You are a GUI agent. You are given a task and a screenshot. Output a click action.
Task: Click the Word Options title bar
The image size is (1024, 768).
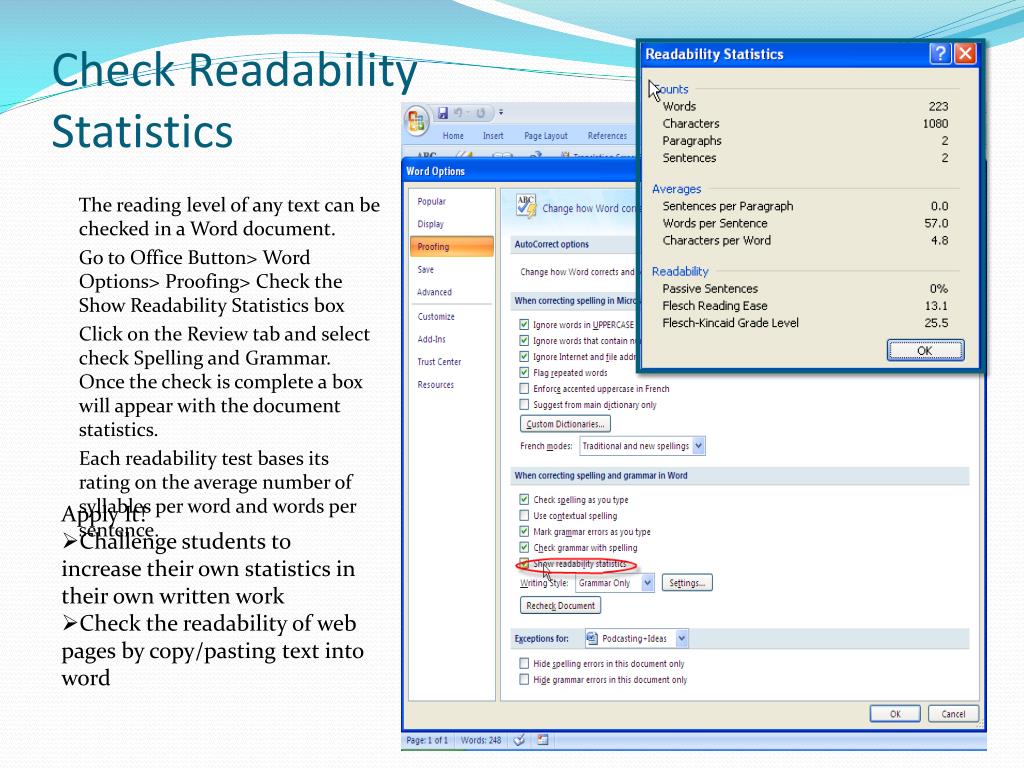point(519,171)
